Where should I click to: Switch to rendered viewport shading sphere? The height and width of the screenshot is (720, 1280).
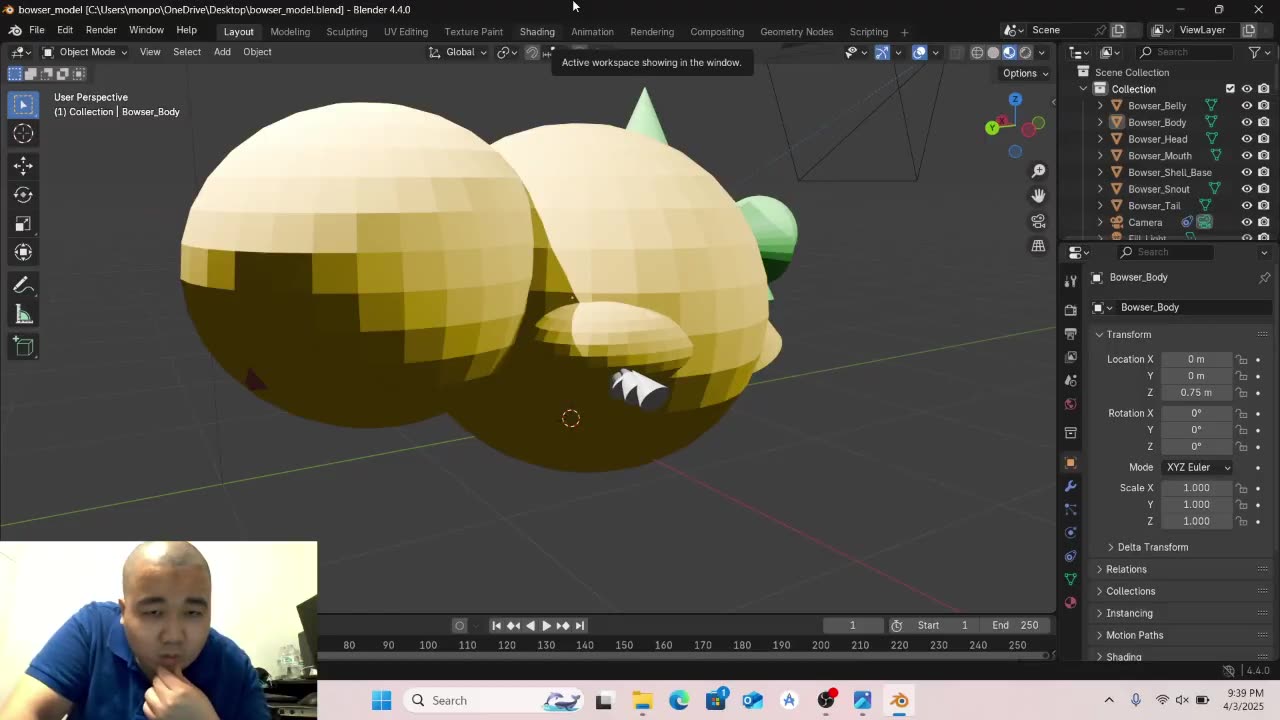point(1025,52)
